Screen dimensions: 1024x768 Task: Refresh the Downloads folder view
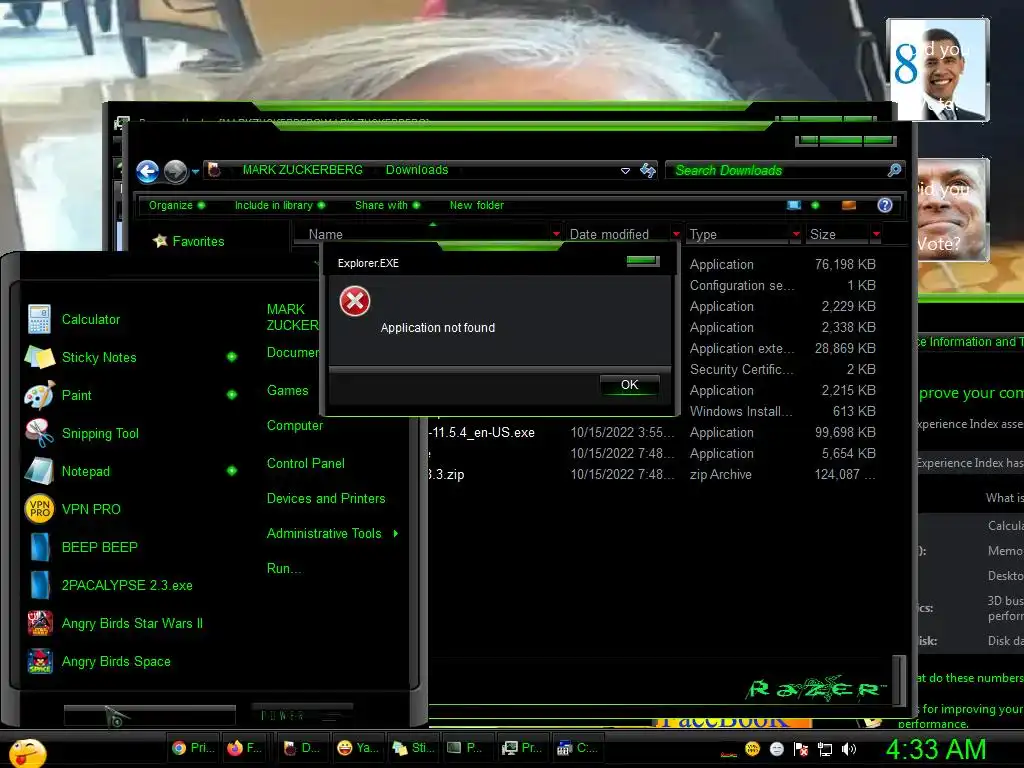coord(647,170)
